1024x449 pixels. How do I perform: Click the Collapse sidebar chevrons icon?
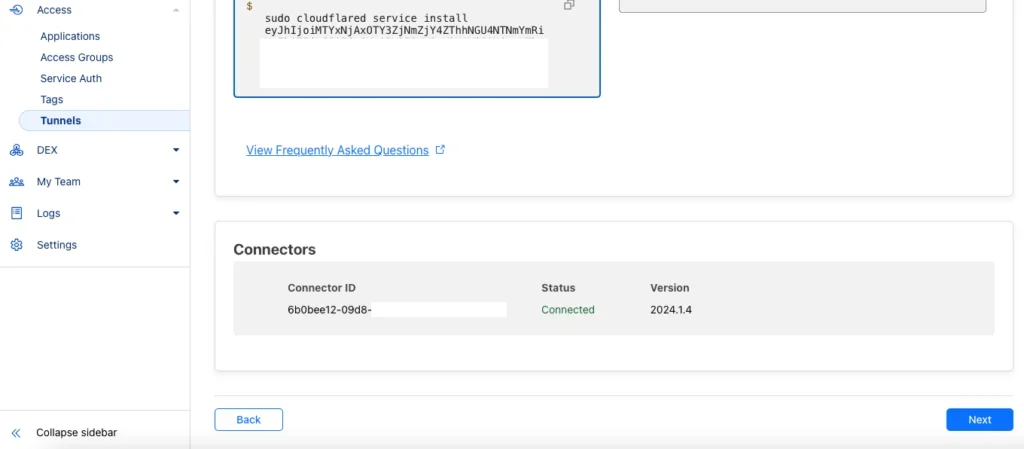click(16, 433)
